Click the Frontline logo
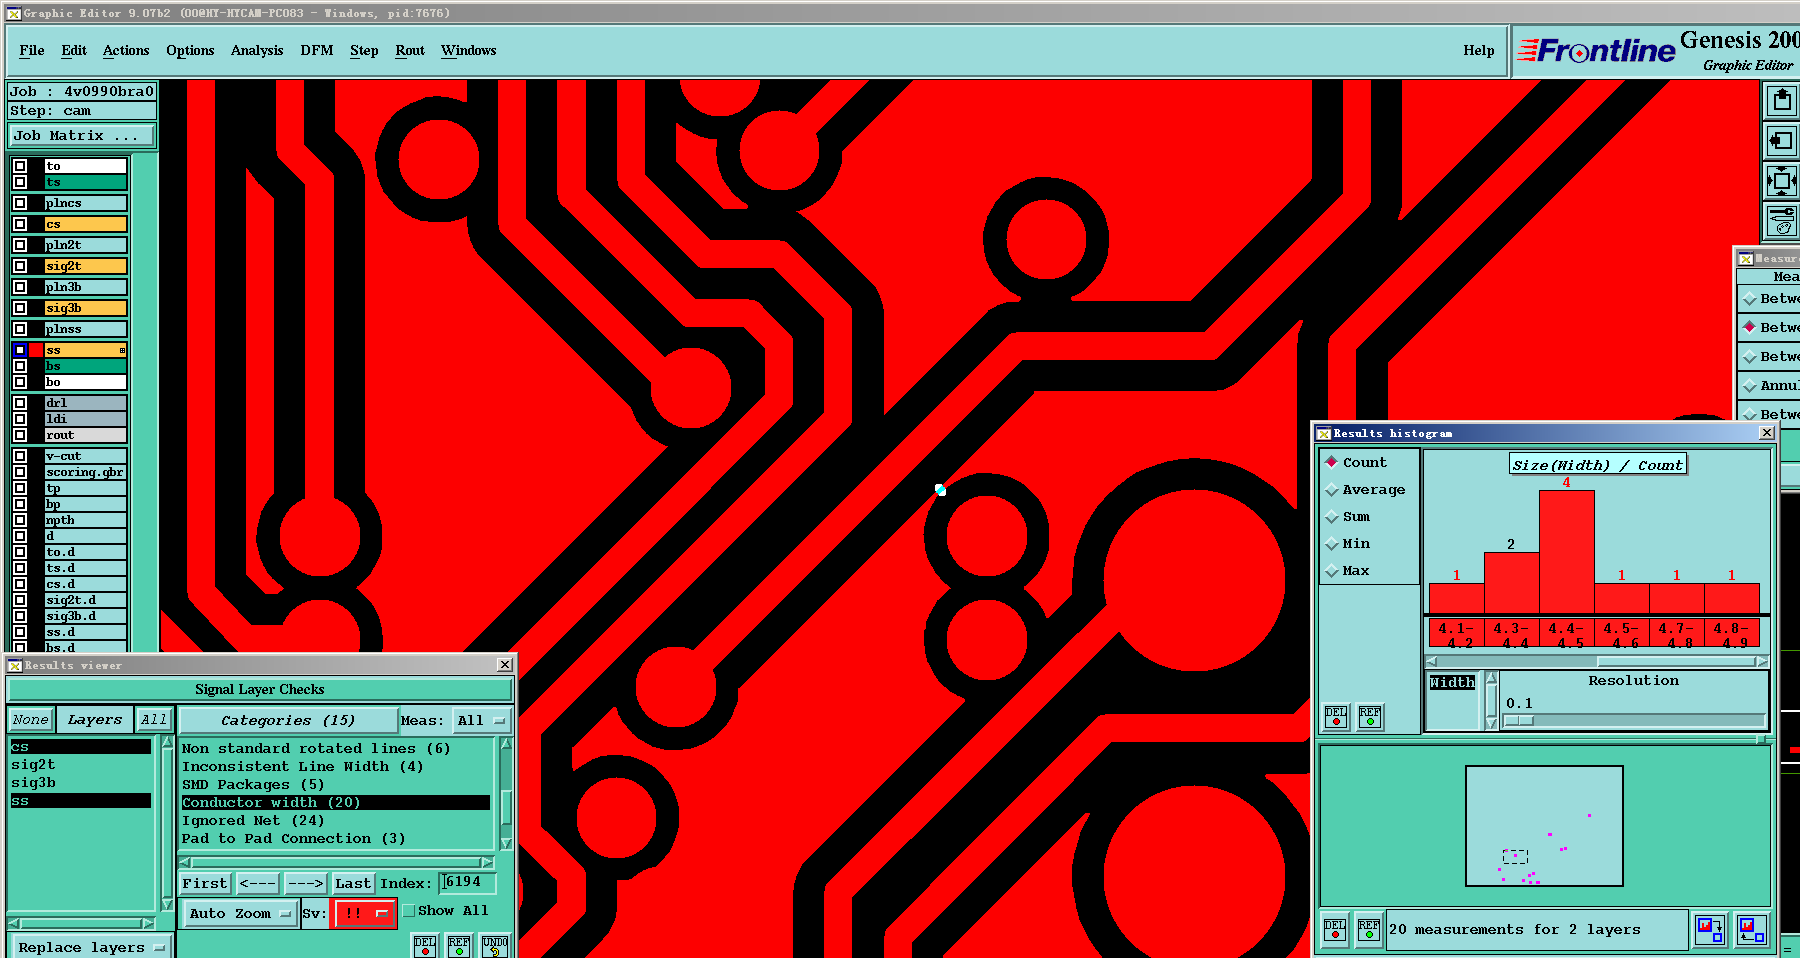This screenshot has width=1800, height=958. tap(1596, 50)
